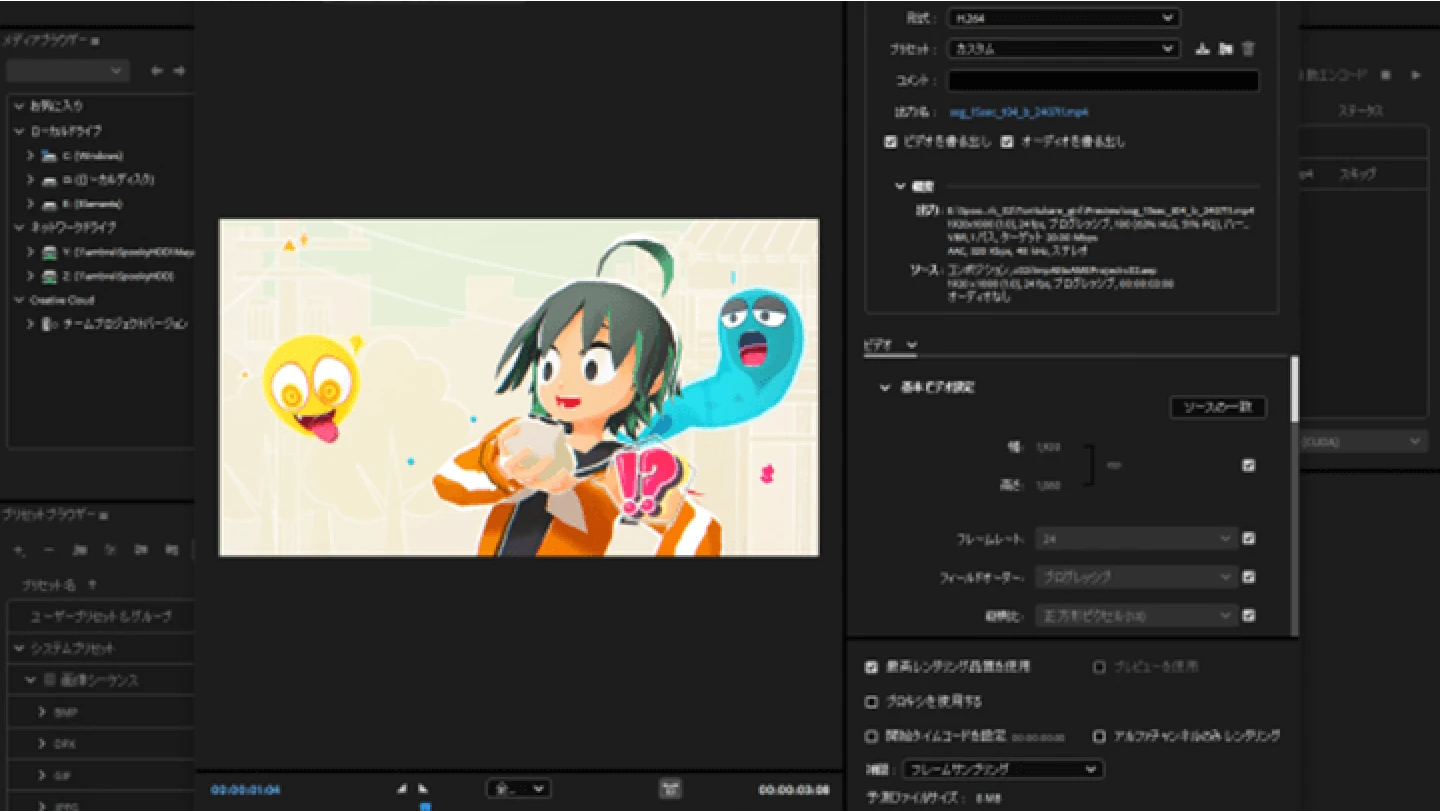Viewport: 1440px width, 811px height.
Task: Select ユーザープリセット&グループ row
Action: coord(101,616)
